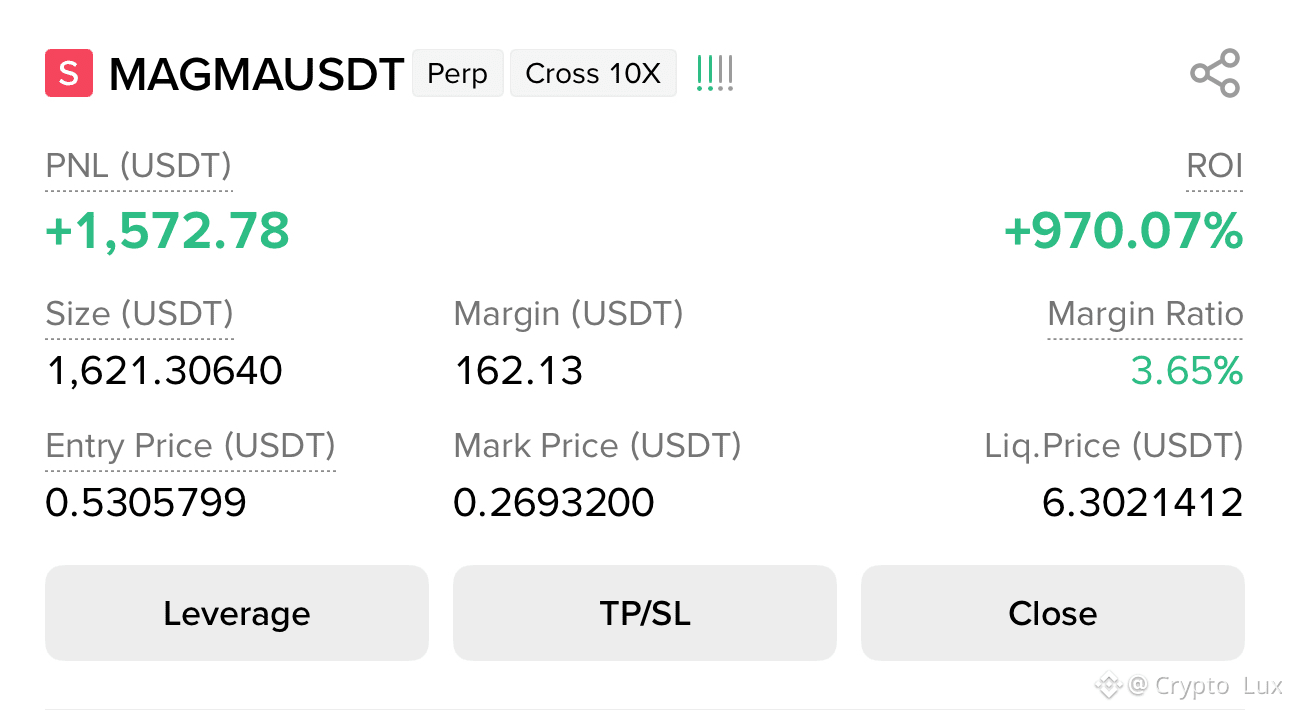Click the ADL indicator bars icon
The image size is (1290, 710).
click(715, 74)
